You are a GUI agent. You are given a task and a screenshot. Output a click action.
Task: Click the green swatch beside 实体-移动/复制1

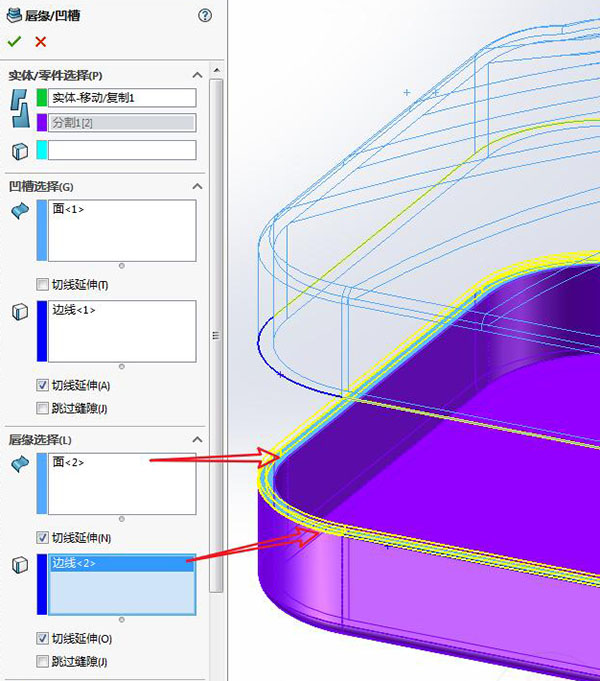click(x=42, y=98)
